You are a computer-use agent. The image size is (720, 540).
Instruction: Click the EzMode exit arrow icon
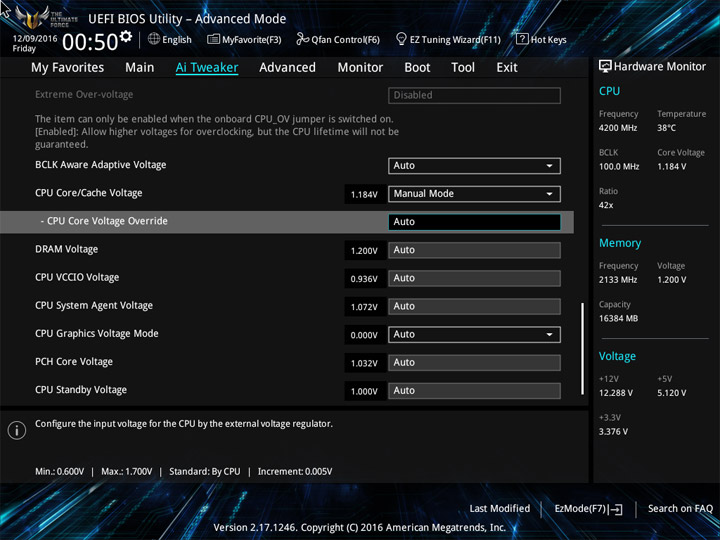616,509
